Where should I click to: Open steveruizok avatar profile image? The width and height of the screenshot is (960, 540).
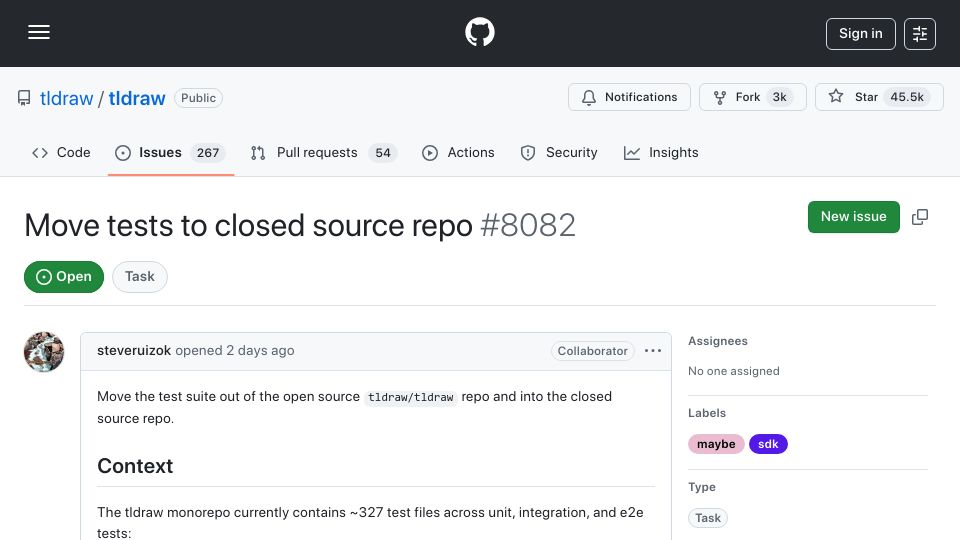click(44, 352)
